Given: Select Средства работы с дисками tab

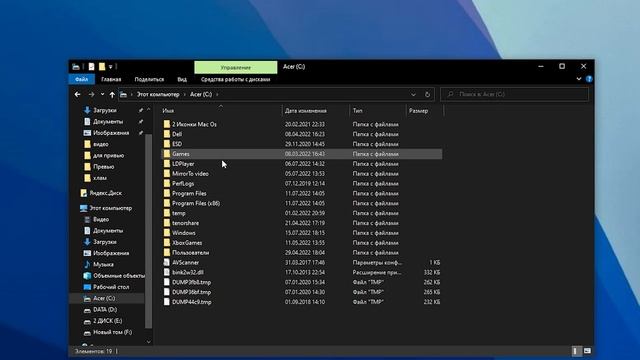Looking at the screenshot, I should coord(236,79).
